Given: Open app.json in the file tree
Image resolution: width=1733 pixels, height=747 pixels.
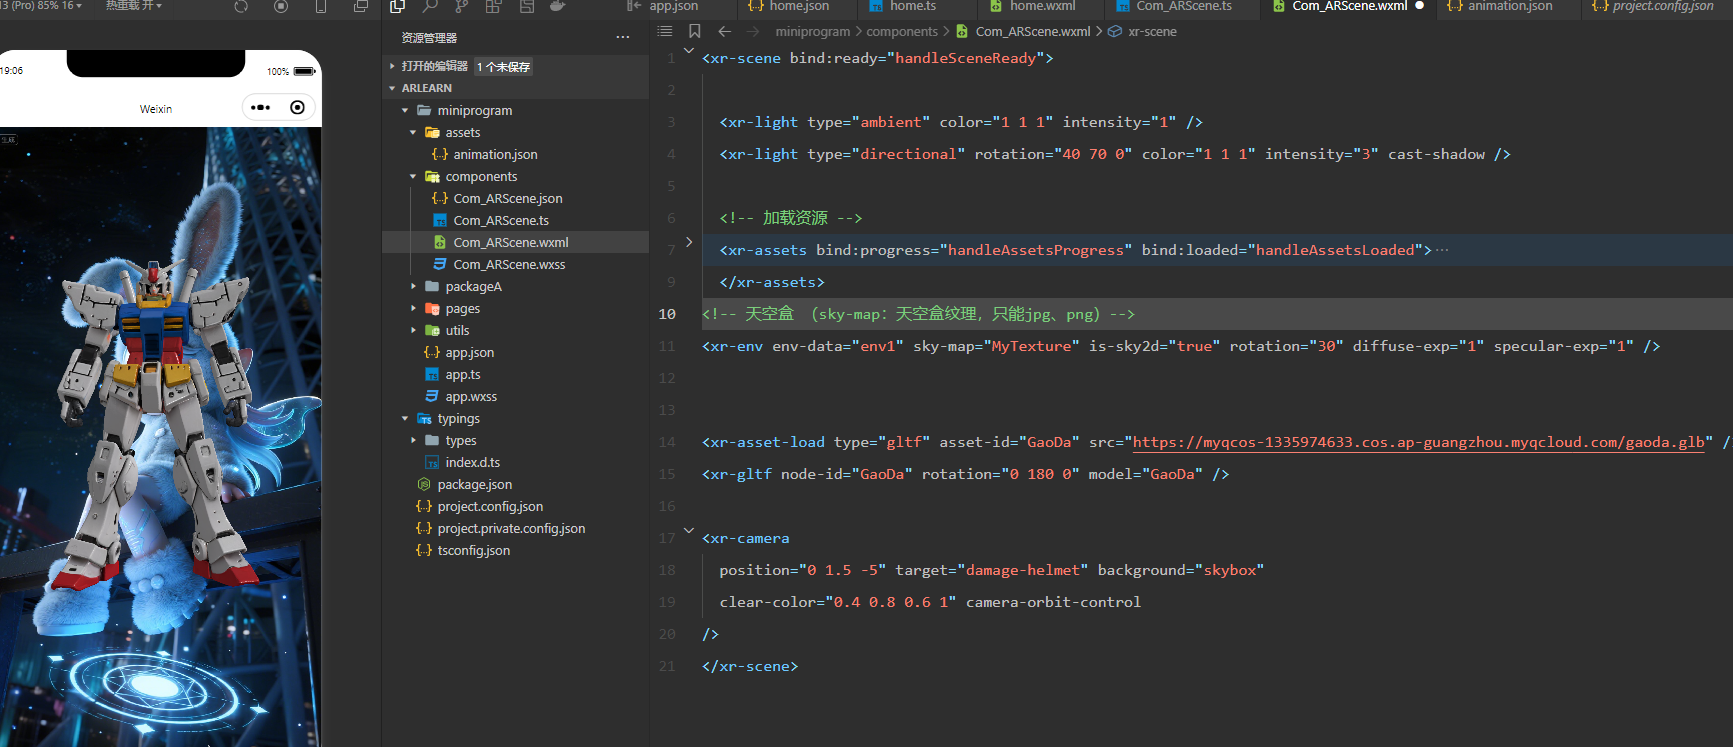Looking at the screenshot, I should (x=516, y=352).
